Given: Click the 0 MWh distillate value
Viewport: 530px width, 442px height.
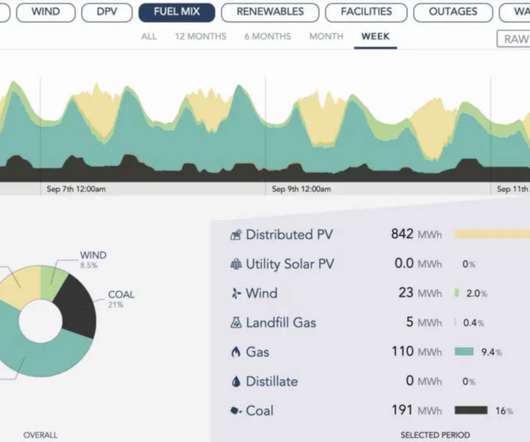Looking at the screenshot, I should click(424, 381).
